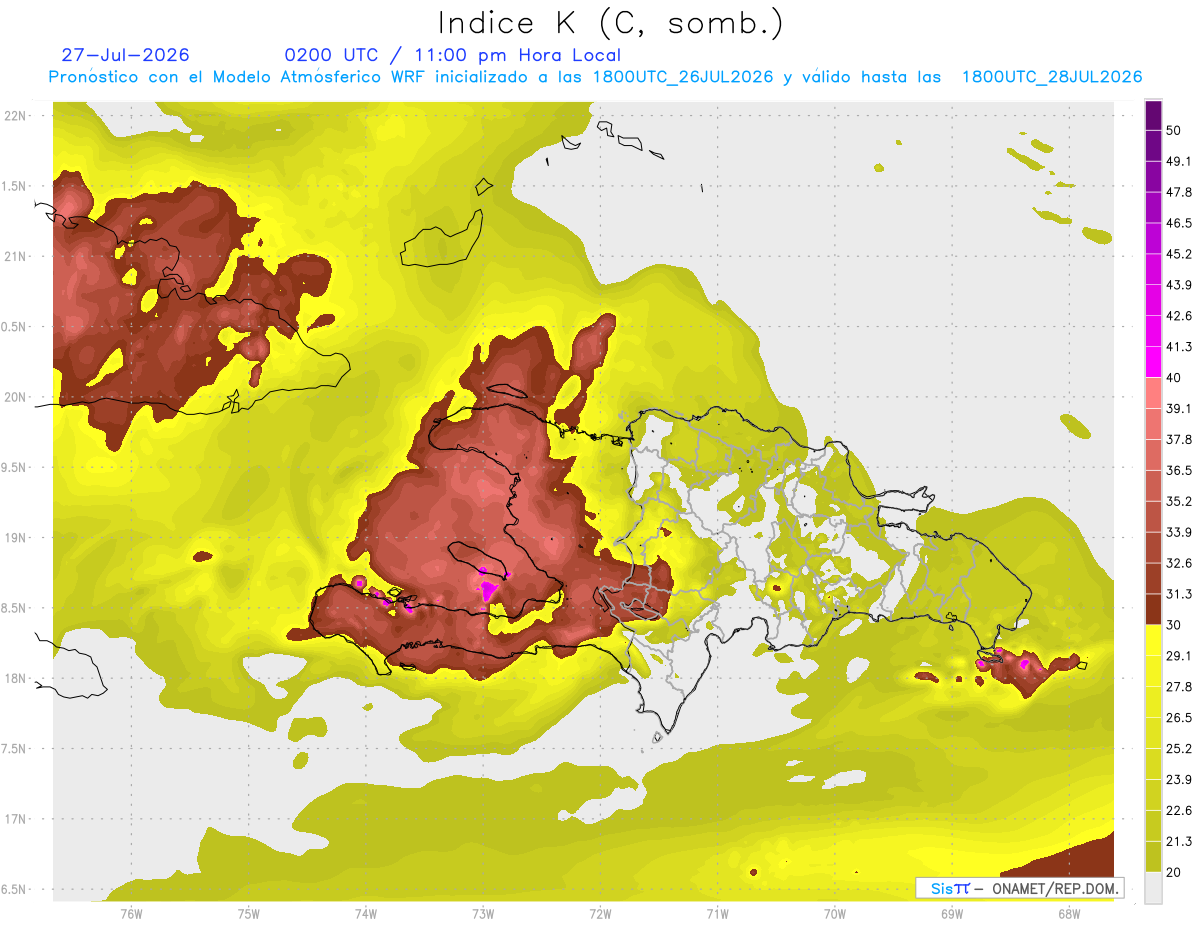Click the "SisTT – ONAMET/REP.DOM." credit box
Screen dimensions: 1200x927
[1020, 888]
